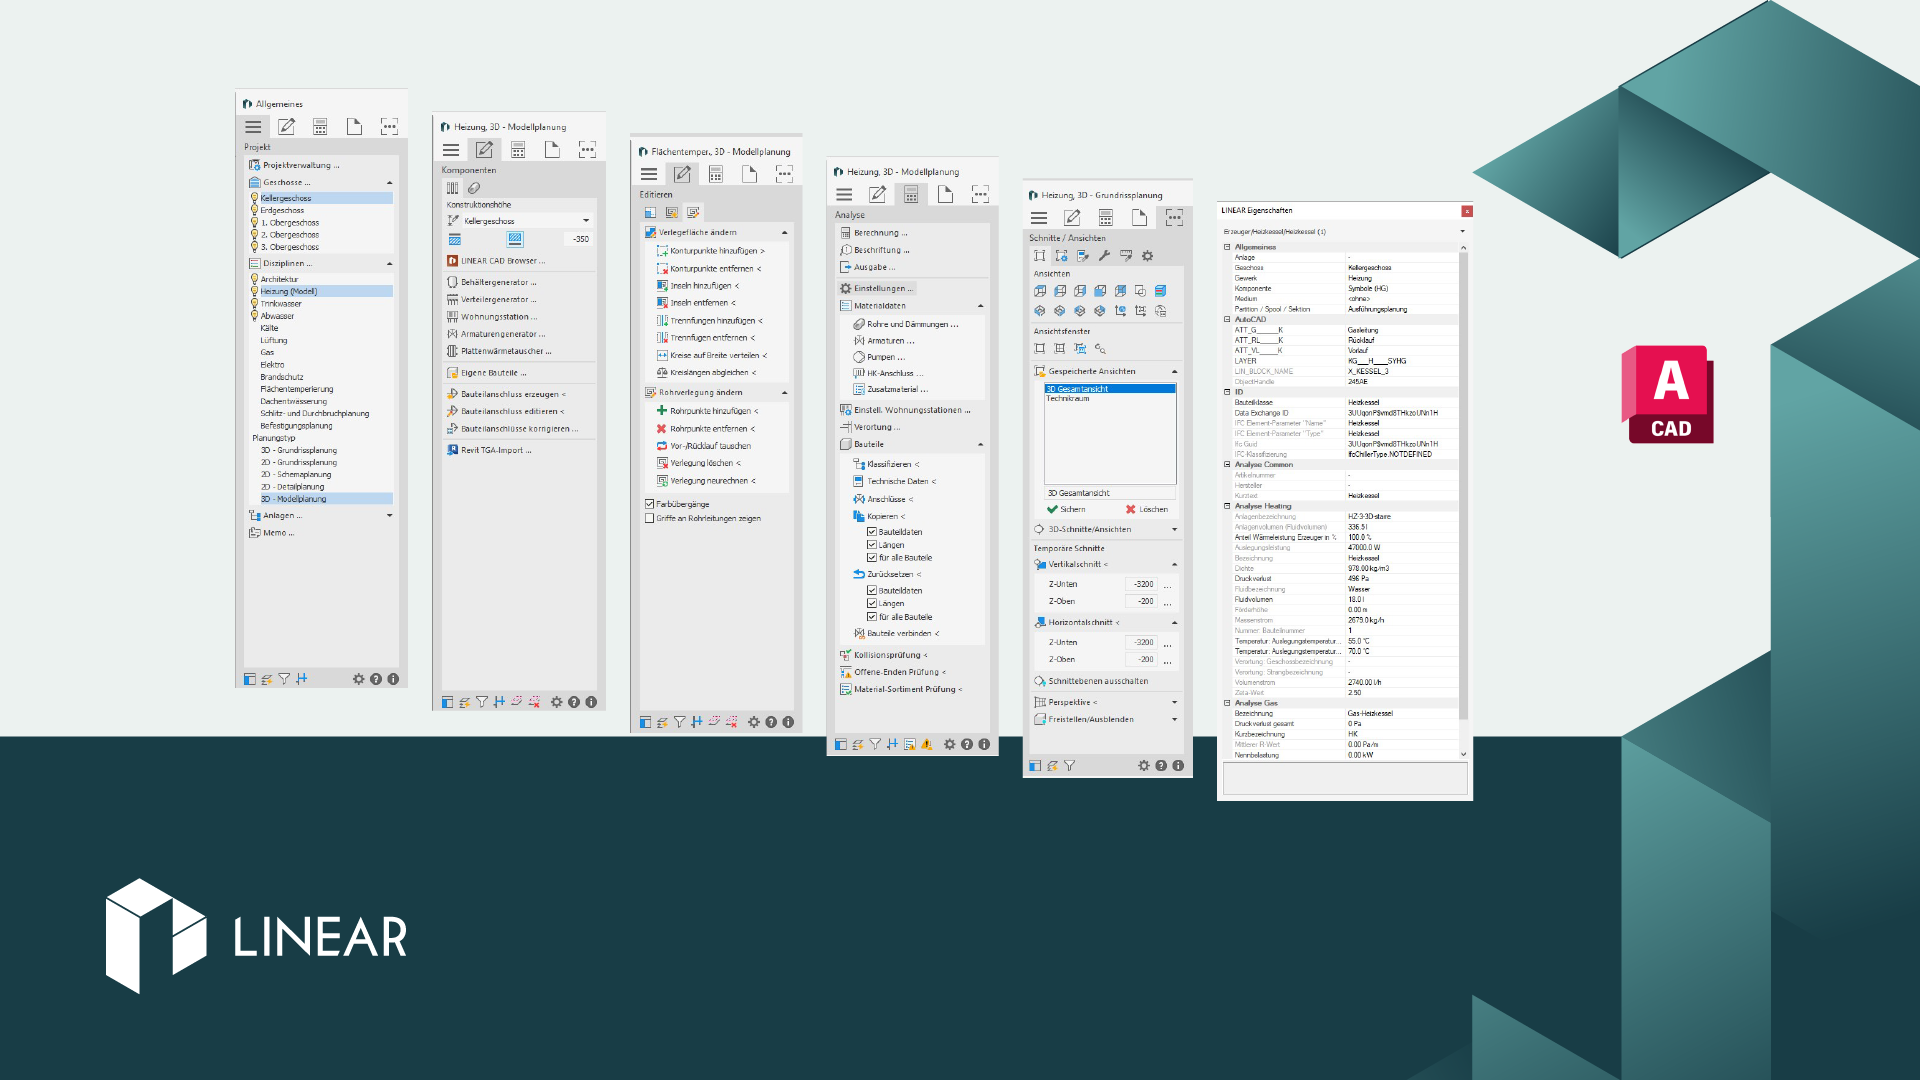Click the Sichern button
This screenshot has height=1080, width=1920.
pyautogui.click(x=1066, y=509)
